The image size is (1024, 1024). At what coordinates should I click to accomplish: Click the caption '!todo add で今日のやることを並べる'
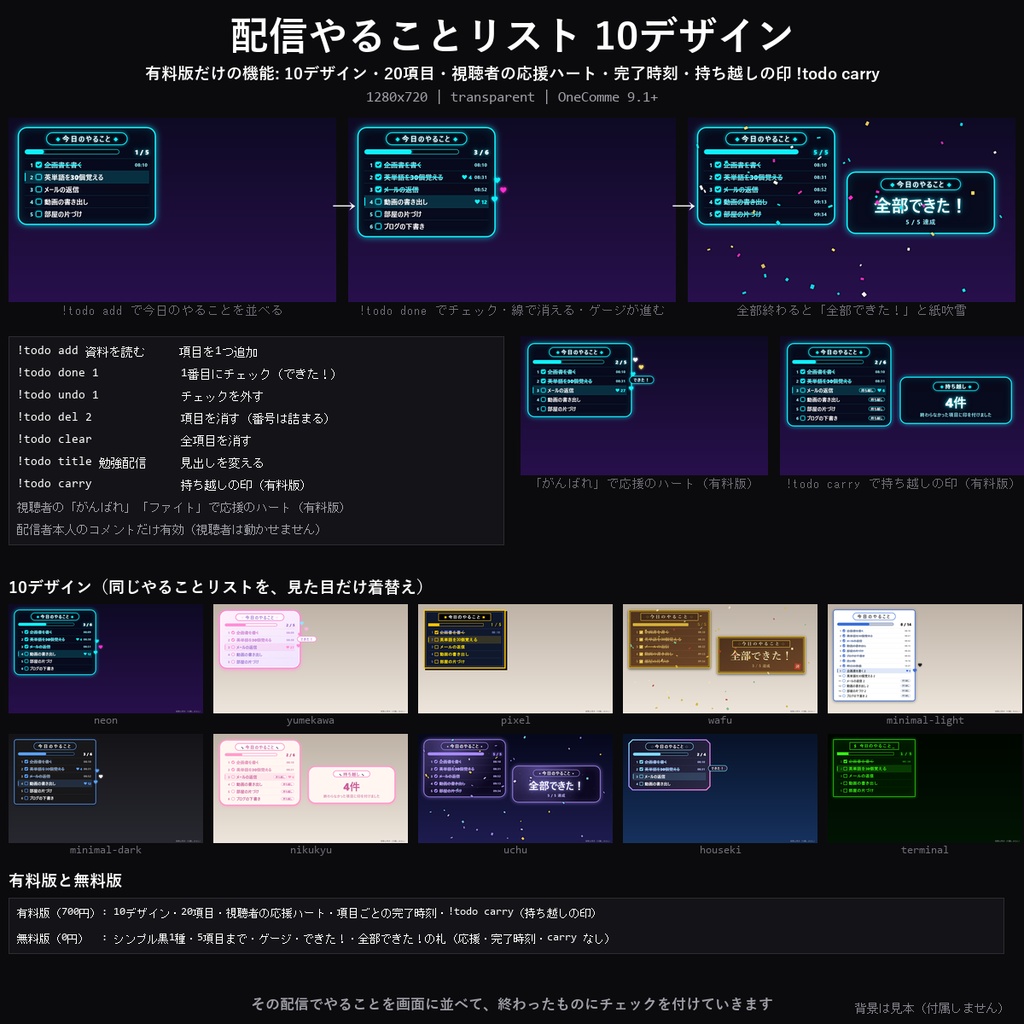[172, 311]
